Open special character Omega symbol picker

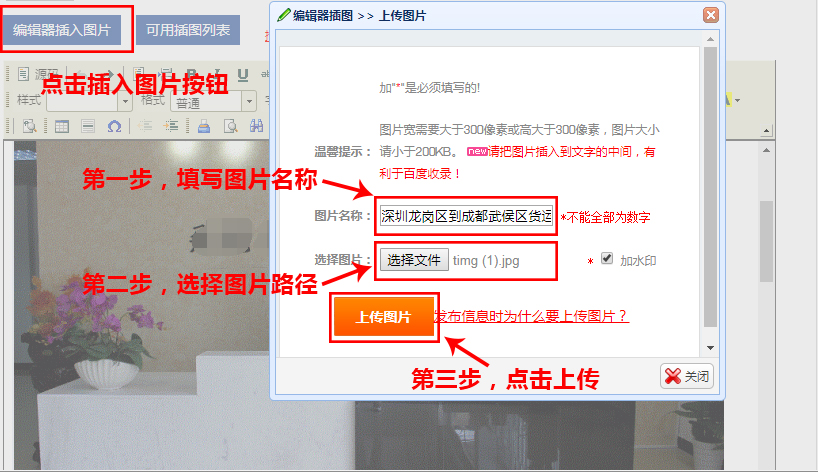tap(114, 126)
